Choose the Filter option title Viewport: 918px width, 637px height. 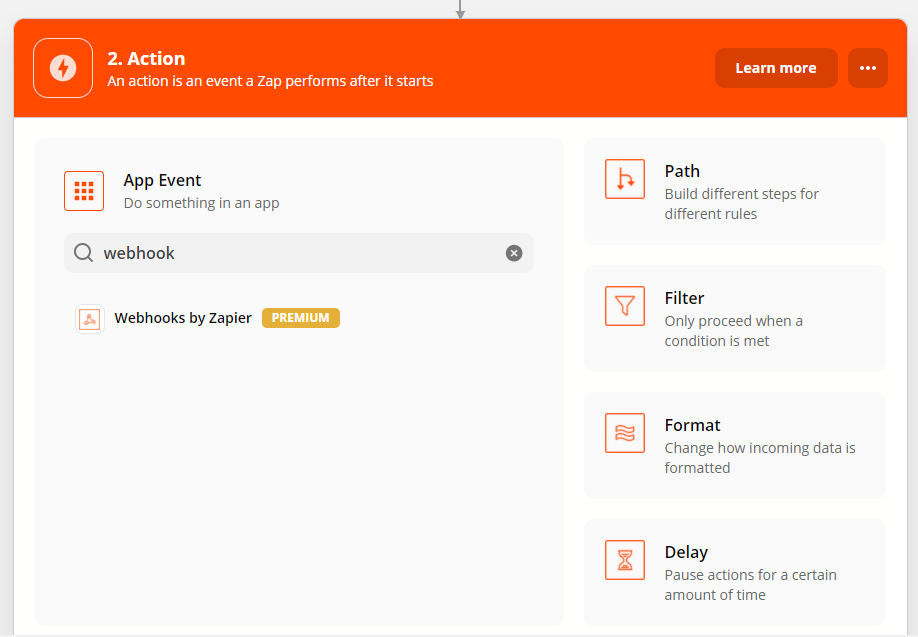coord(684,298)
